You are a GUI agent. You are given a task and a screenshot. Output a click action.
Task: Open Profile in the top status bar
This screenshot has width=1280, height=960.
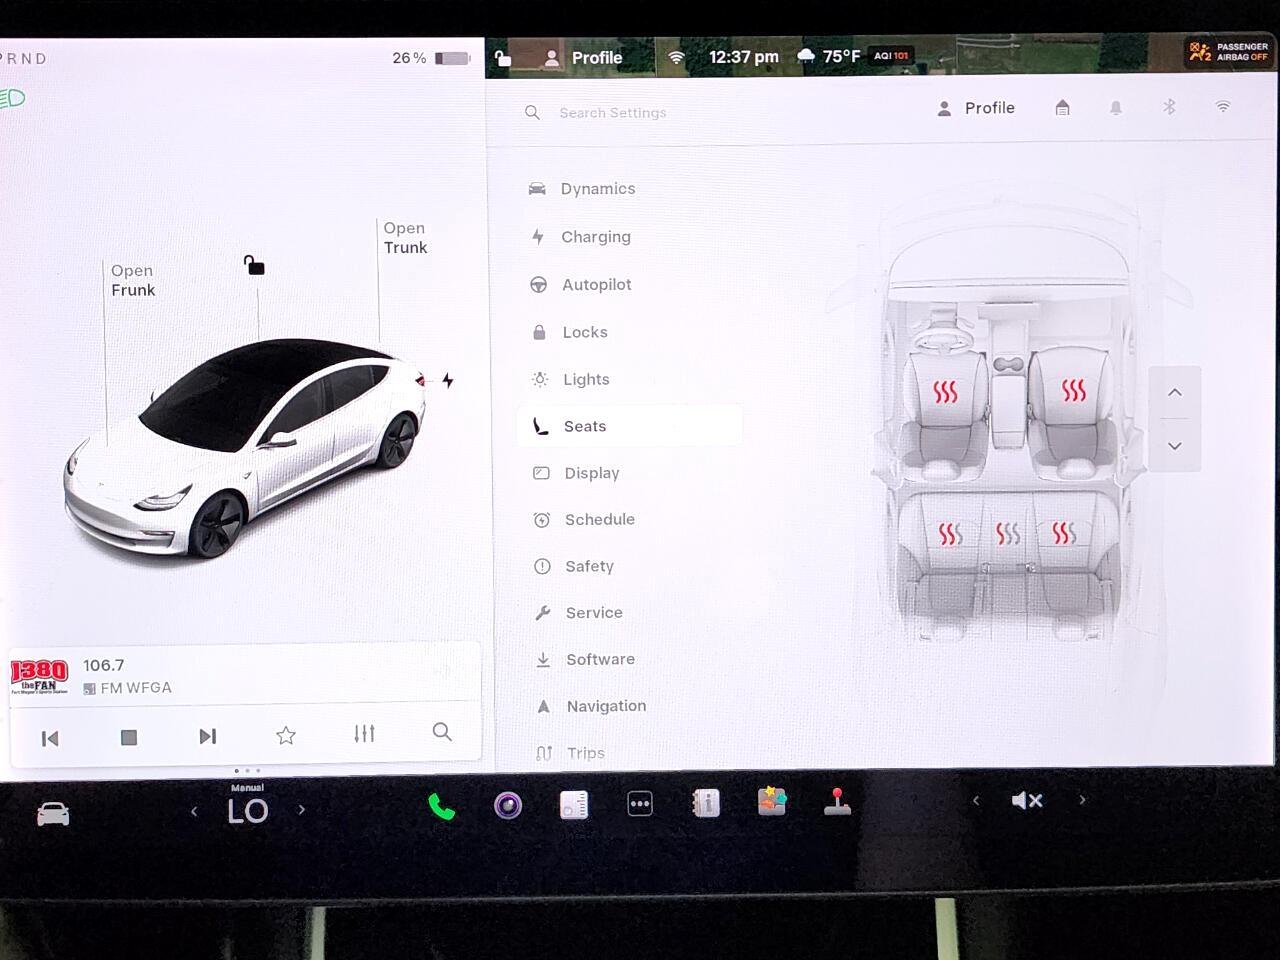(x=583, y=58)
